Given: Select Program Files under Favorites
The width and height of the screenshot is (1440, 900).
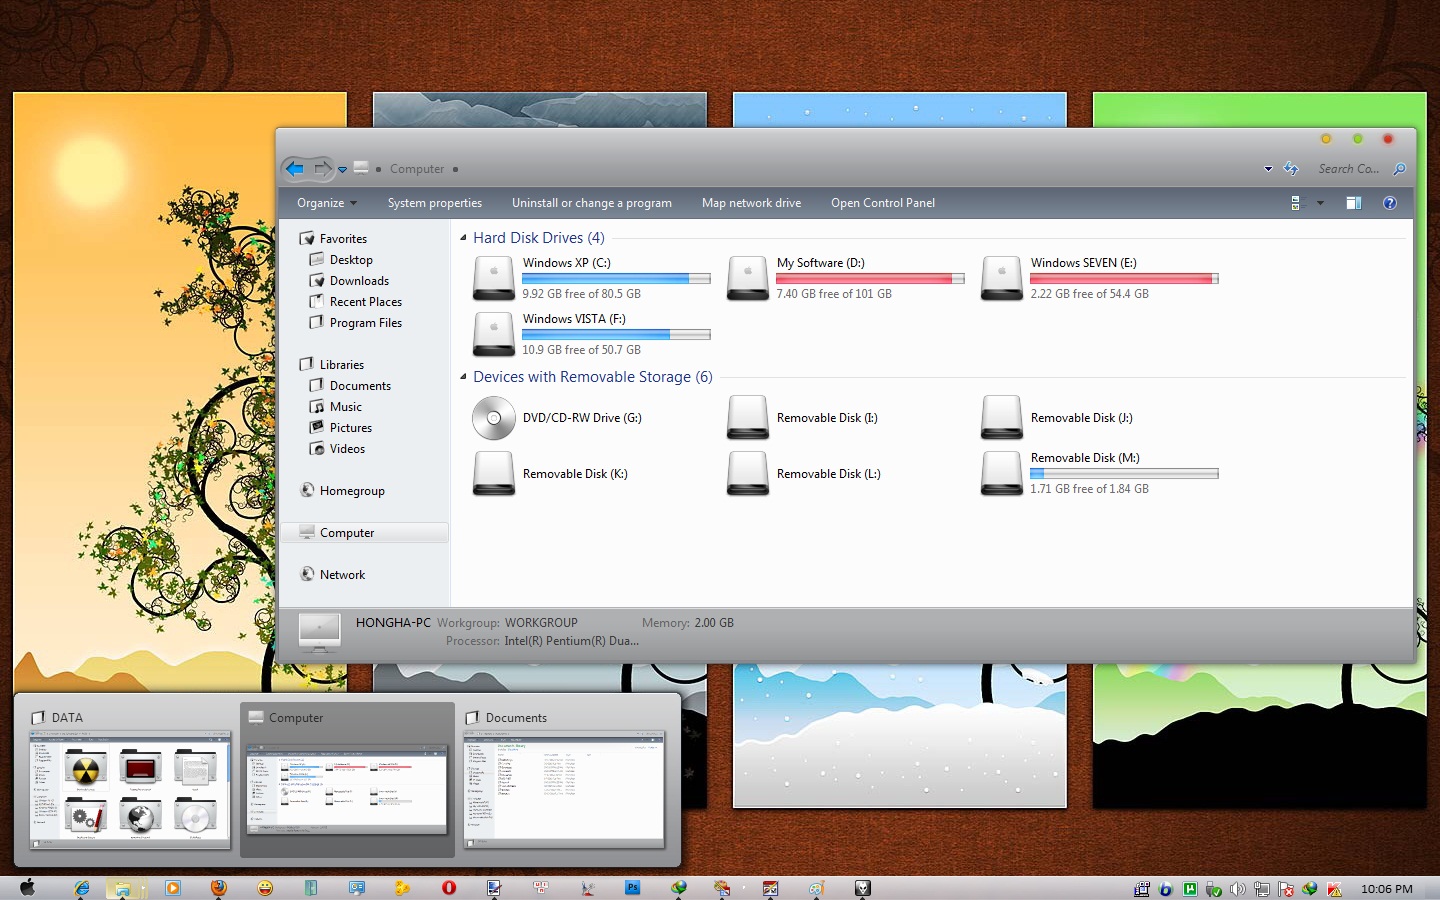Looking at the screenshot, I should (366, 323).
